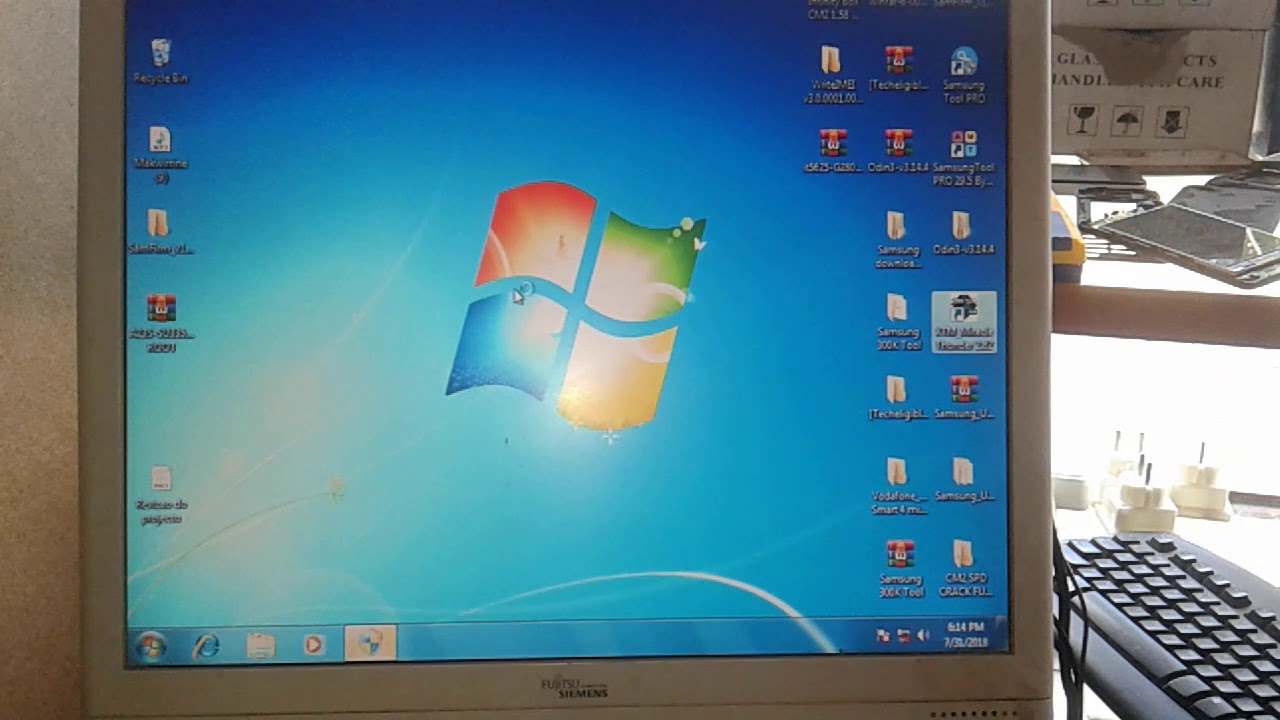The width and height of the screenshot is (1280, 720).
Task: Open the Makwinne MP3 audio file
Action: click(160, 154)
